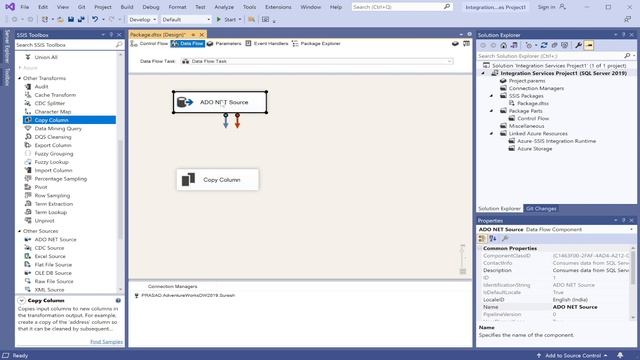The height and width of the screenshot is (360, 640).
Task: Collapse Other Transforms toolbox group
Action: click(19, 78)
